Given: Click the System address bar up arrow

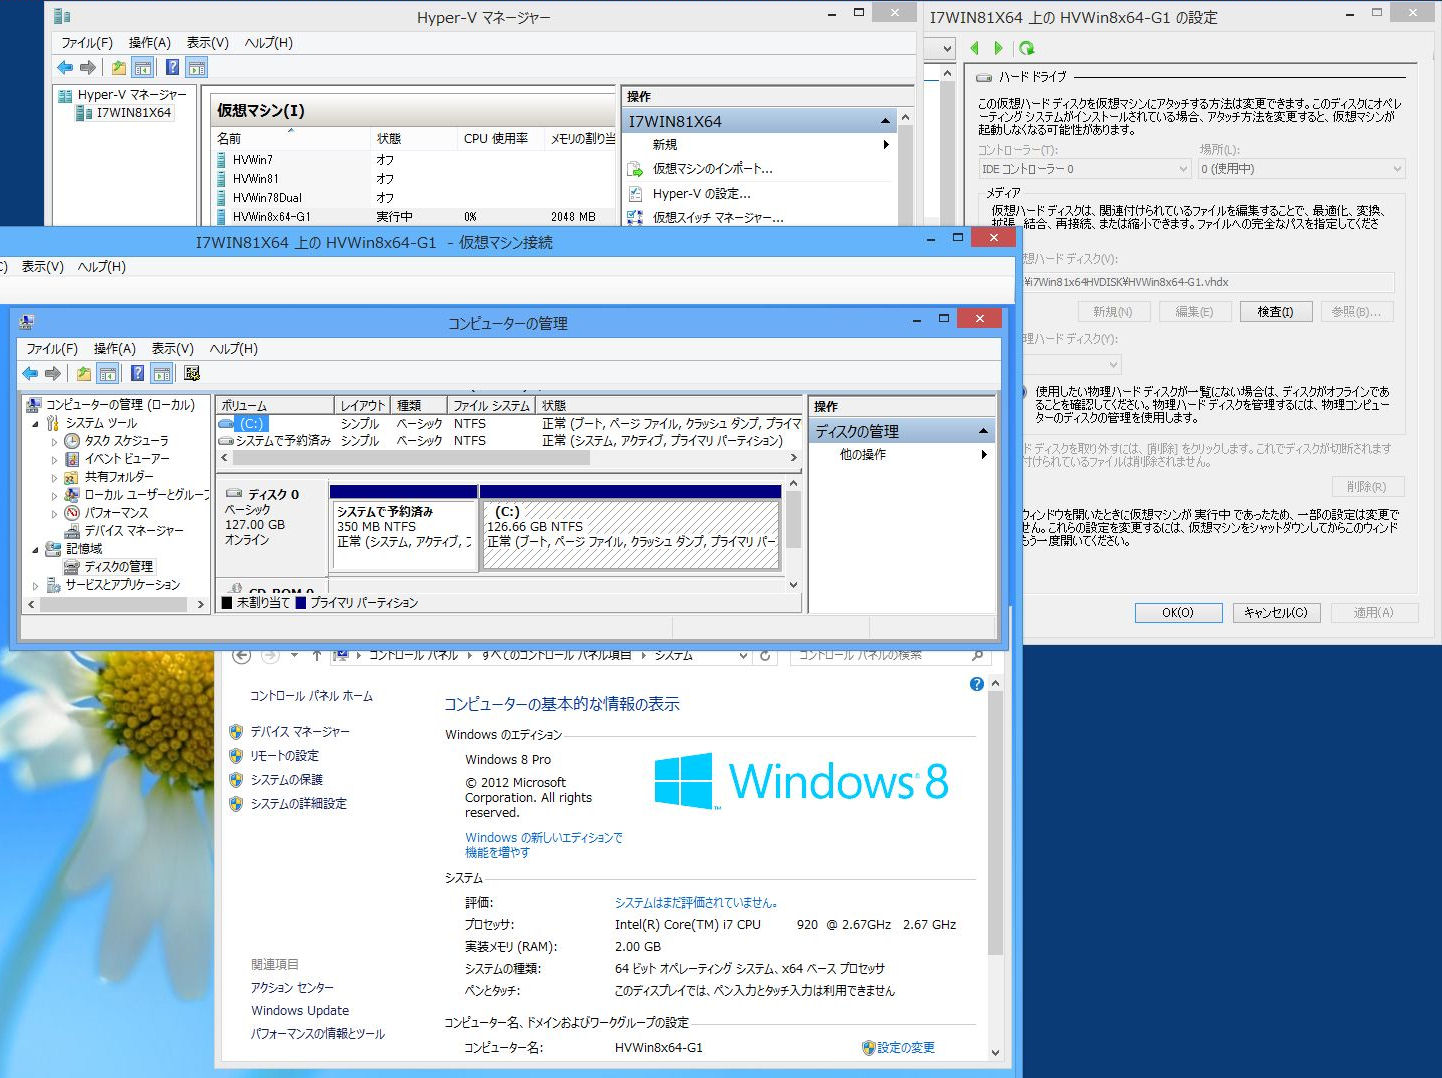Looking at the screenshot, I should 317,656.
